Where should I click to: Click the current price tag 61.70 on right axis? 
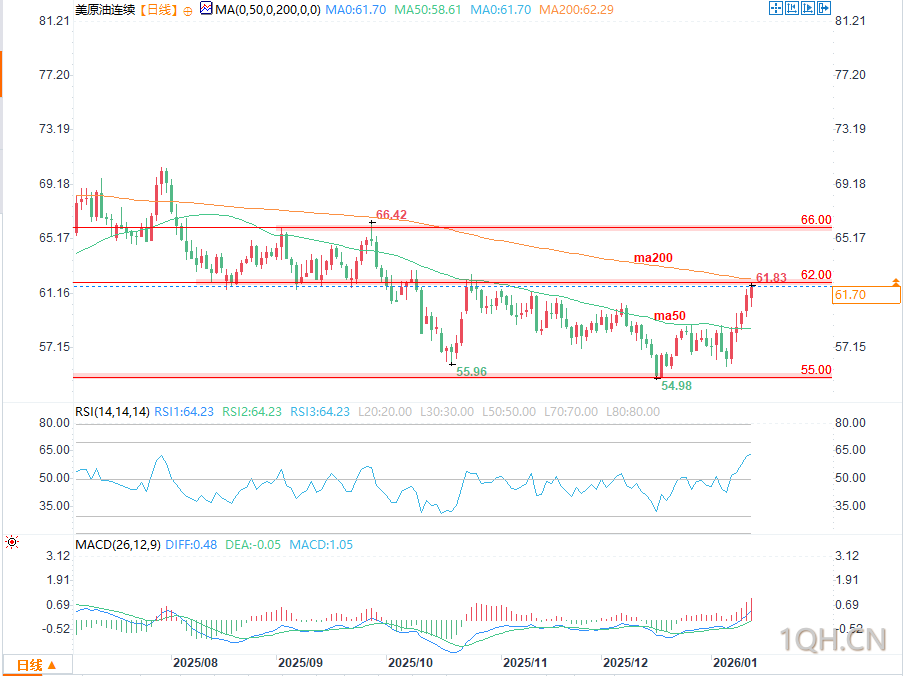pos(866,295)
